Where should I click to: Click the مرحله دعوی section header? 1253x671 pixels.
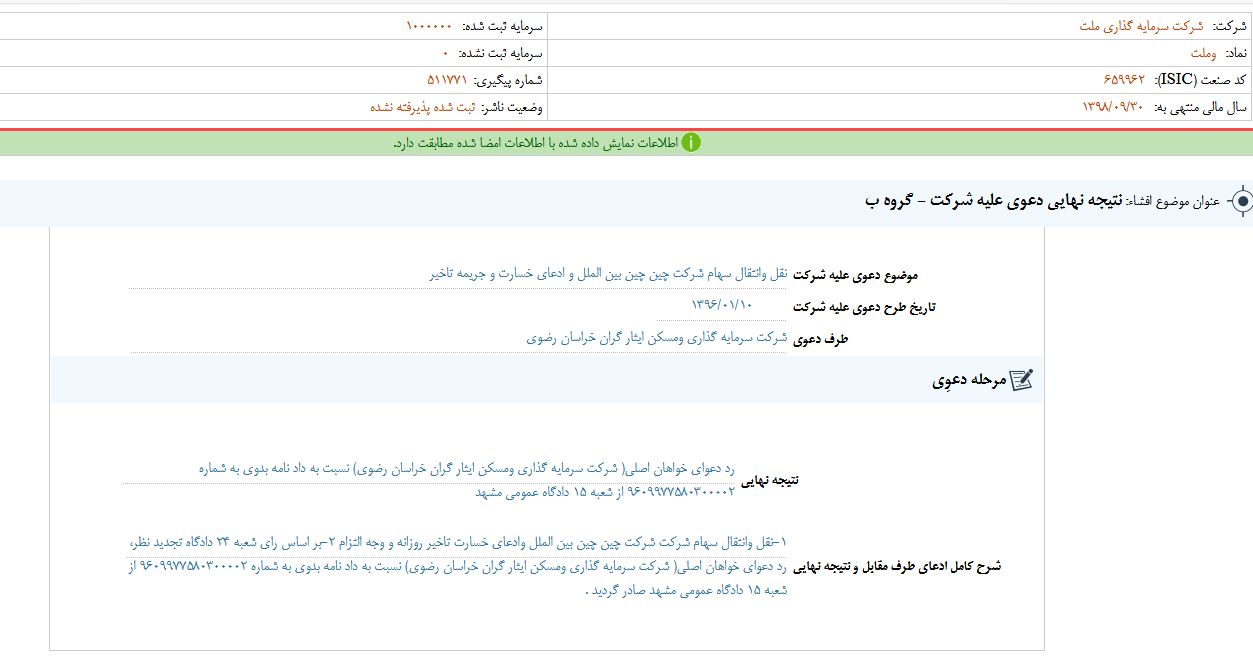967,381
